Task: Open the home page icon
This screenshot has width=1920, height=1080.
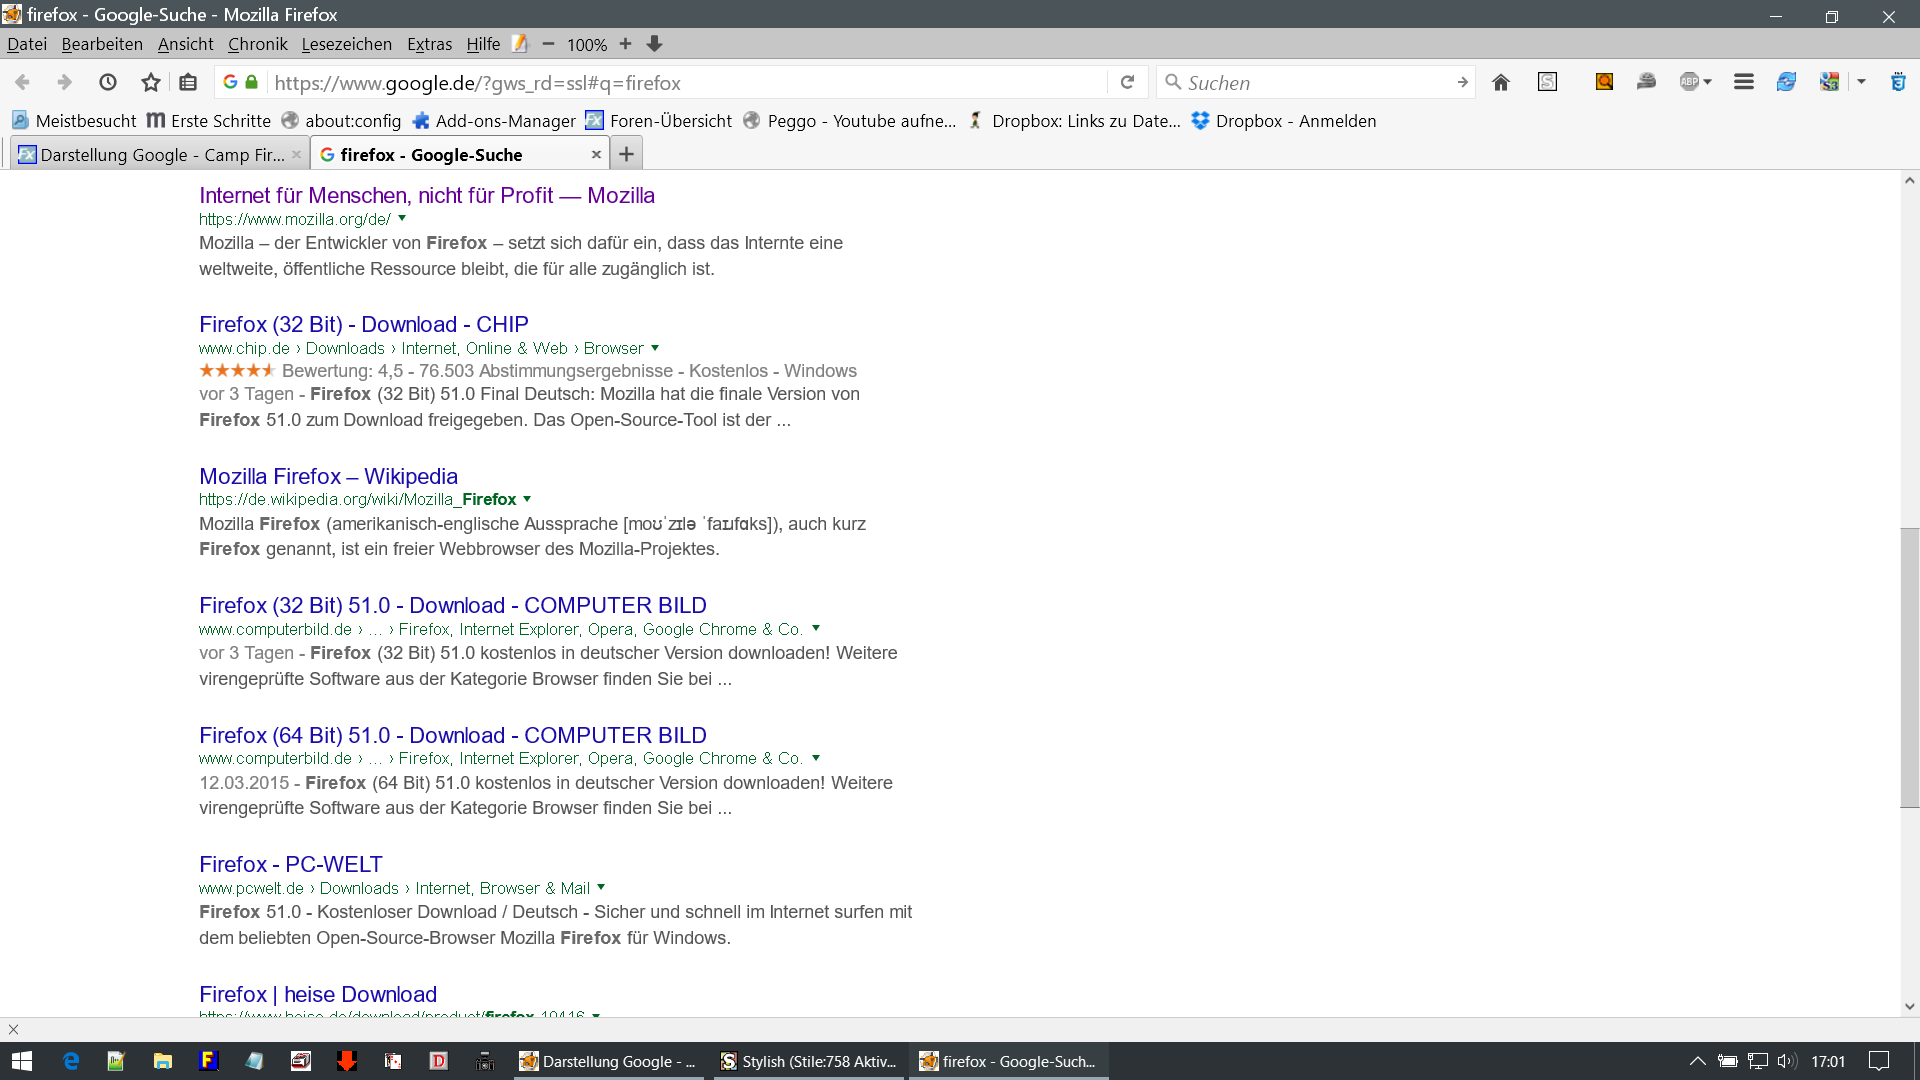Action: coord(1500,83)
